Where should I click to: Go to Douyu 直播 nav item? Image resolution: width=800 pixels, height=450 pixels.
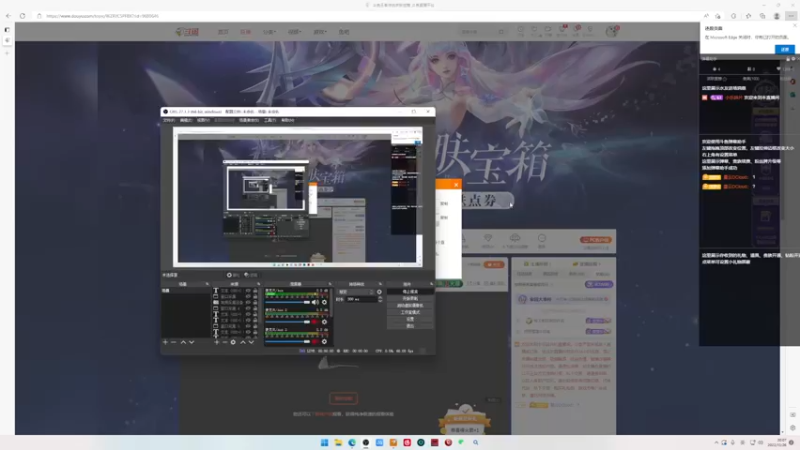(x=245, y=32)
